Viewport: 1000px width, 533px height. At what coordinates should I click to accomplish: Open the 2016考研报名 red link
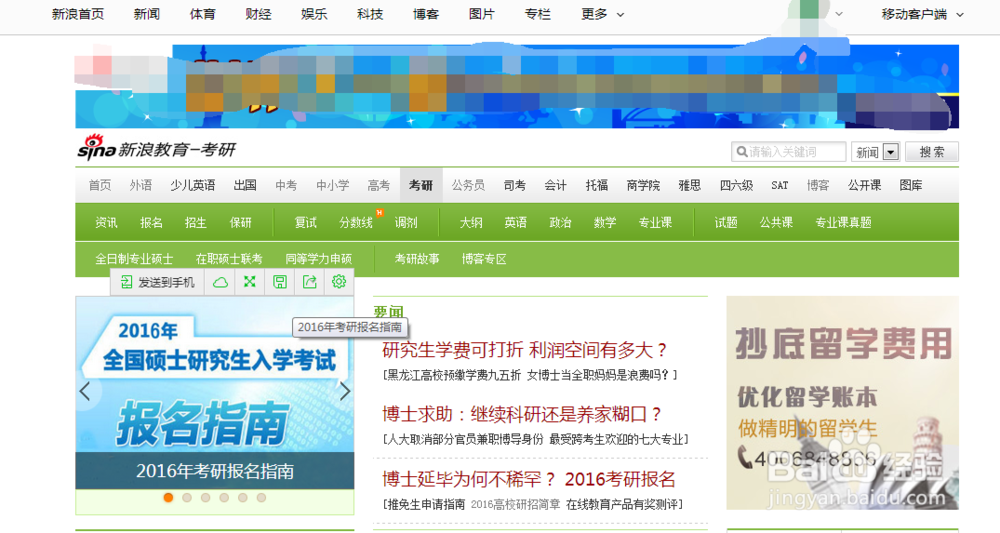point(620,478)
